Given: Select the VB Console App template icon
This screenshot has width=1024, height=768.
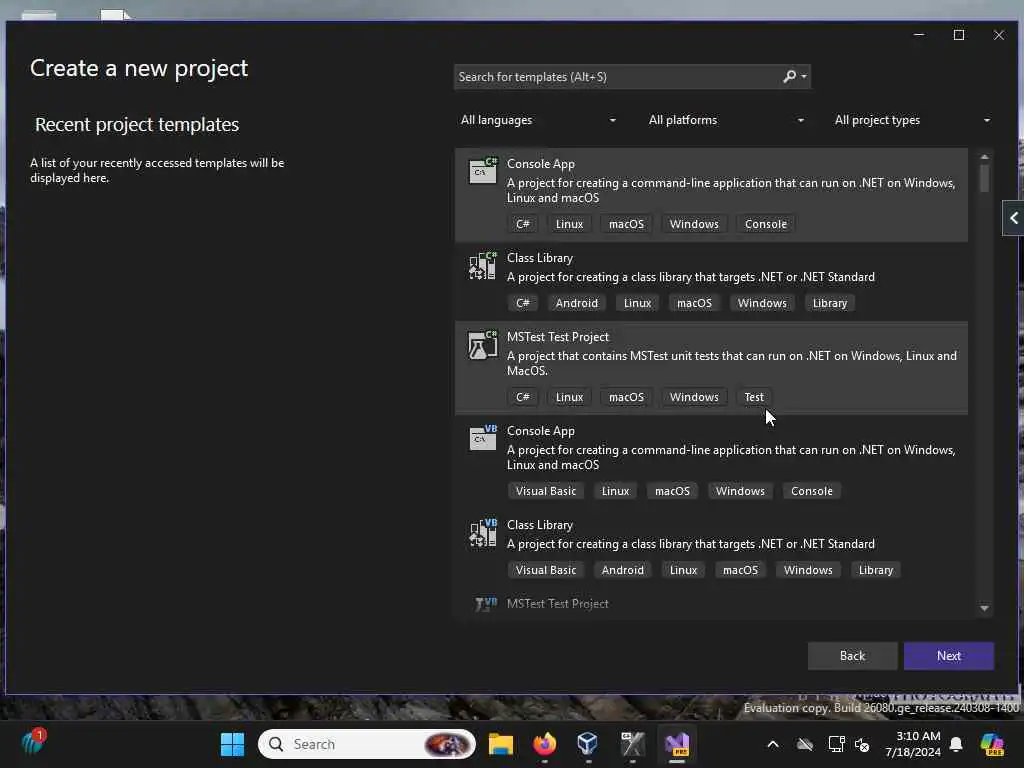Looking at the screenshot, I should [483, 438].
